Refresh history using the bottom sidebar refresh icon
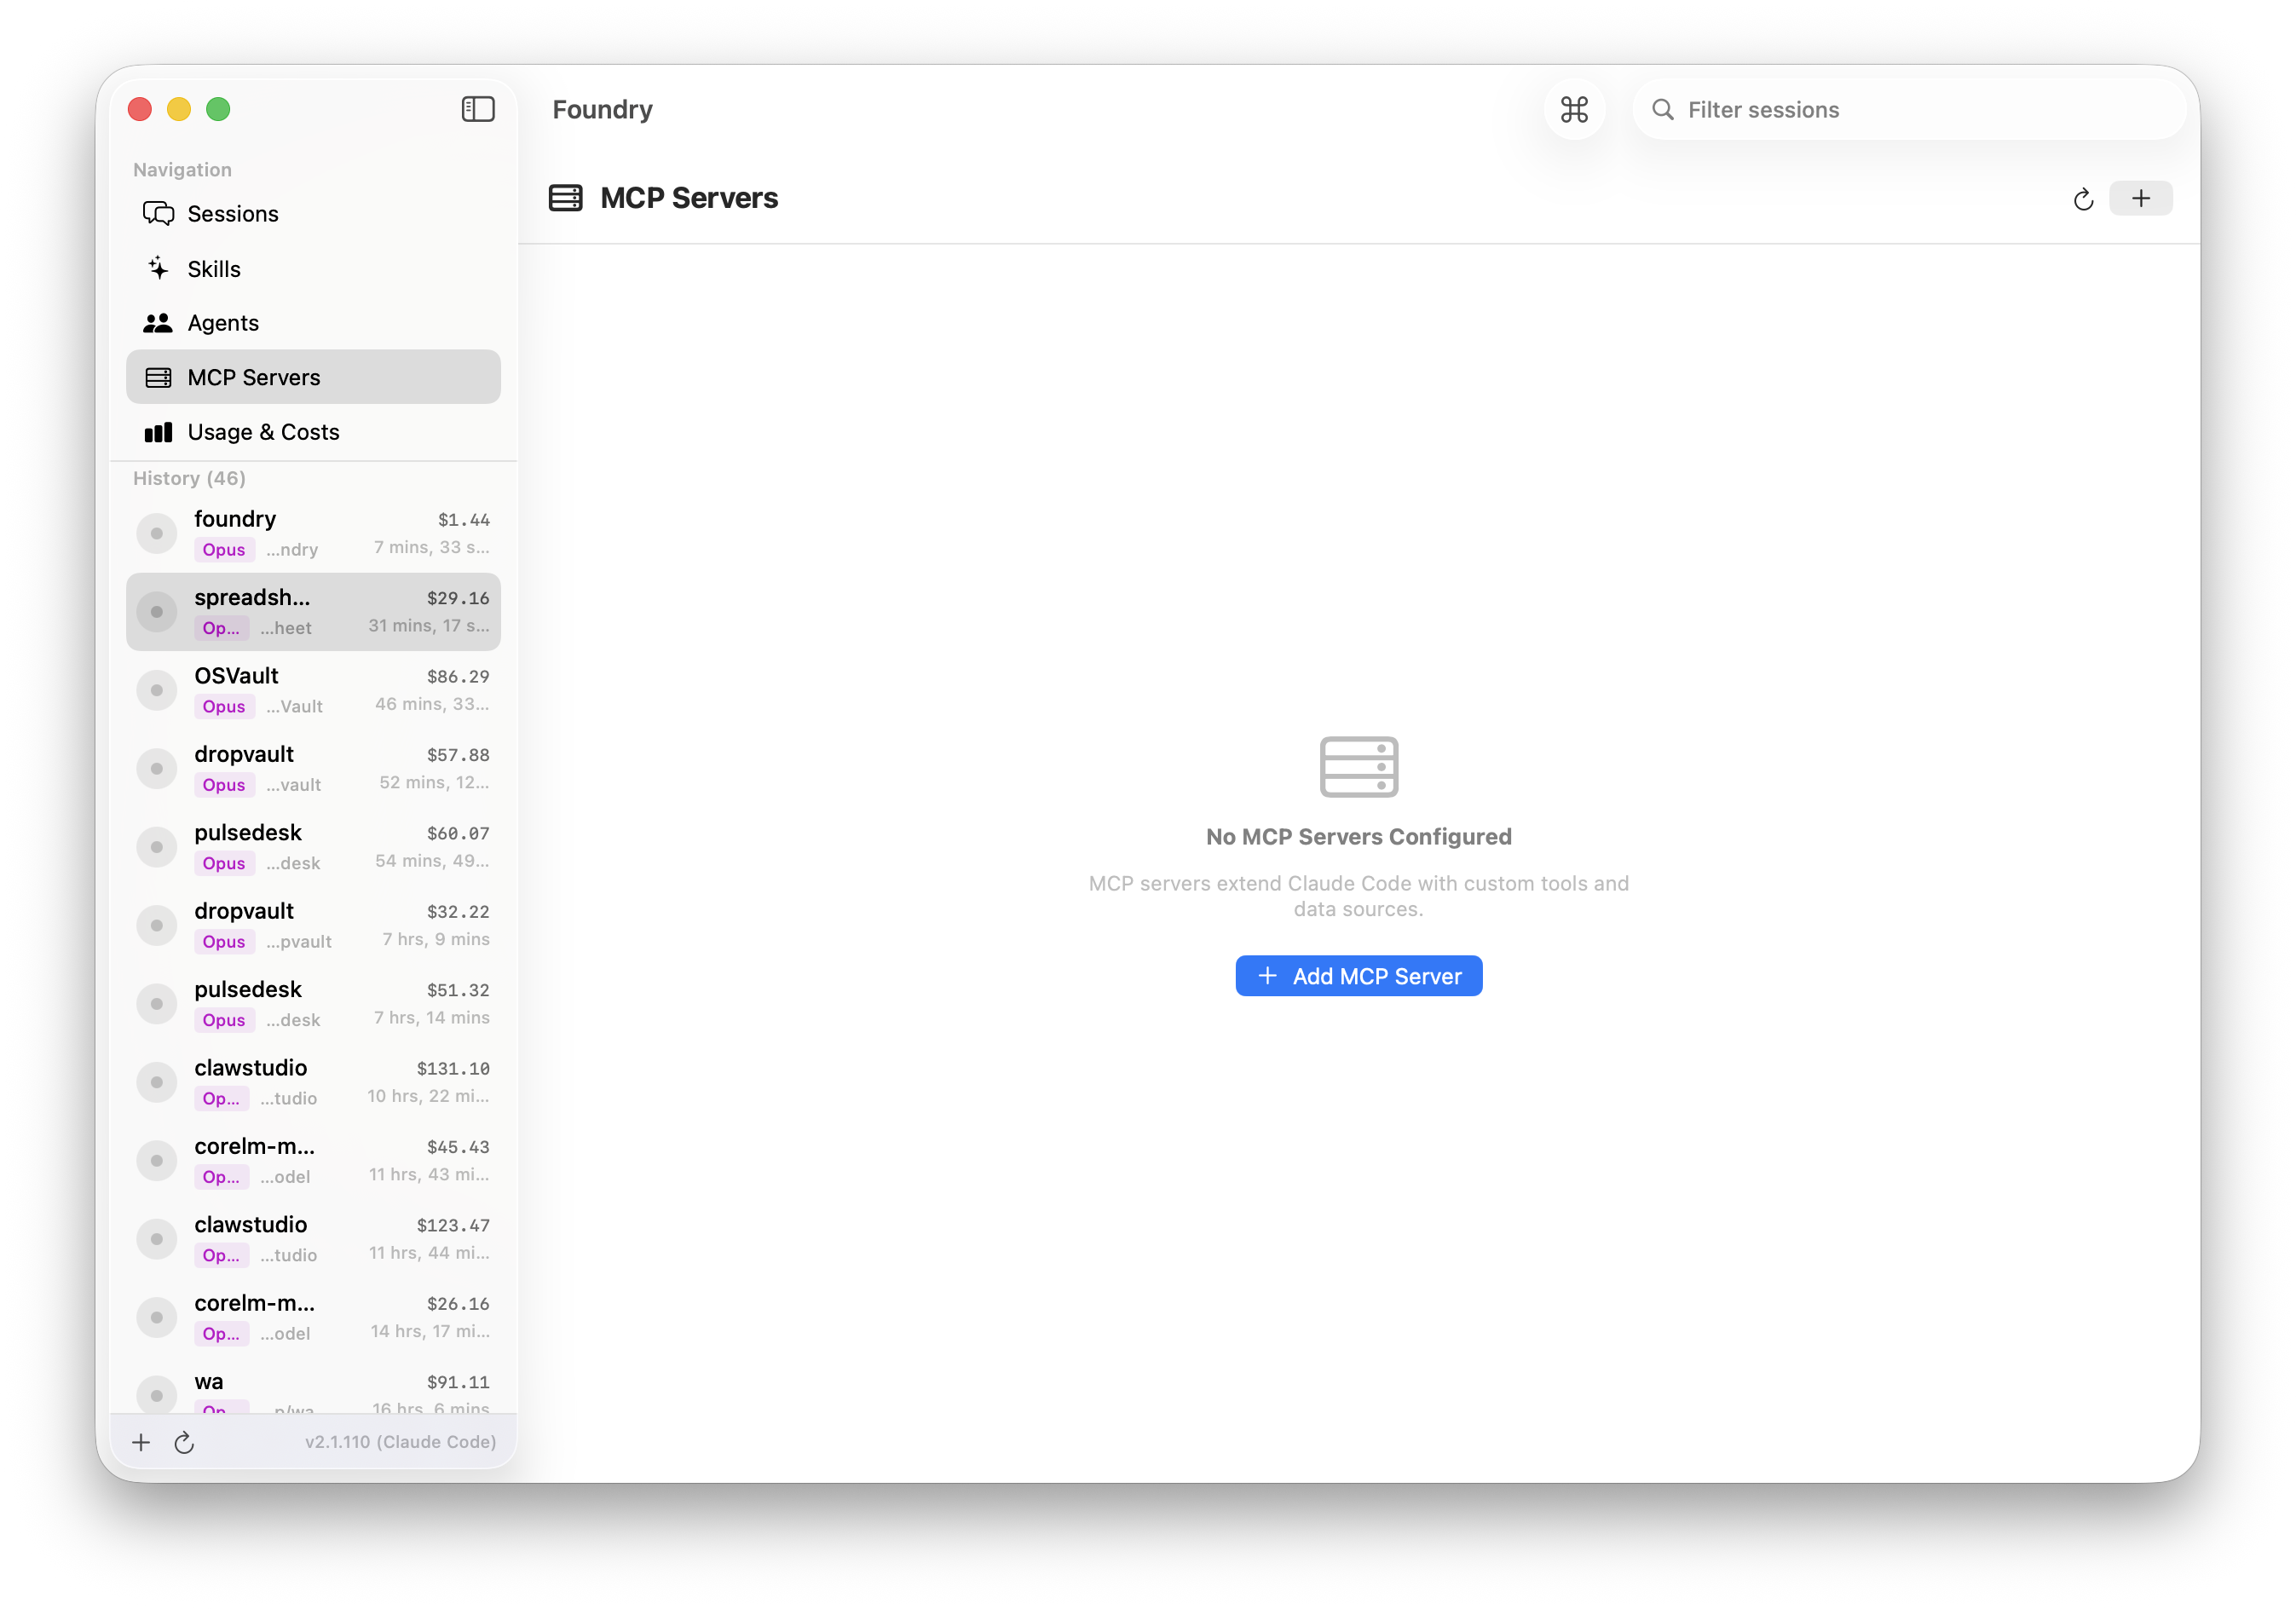The image size is (2296, 1609). coord(185,1442)
